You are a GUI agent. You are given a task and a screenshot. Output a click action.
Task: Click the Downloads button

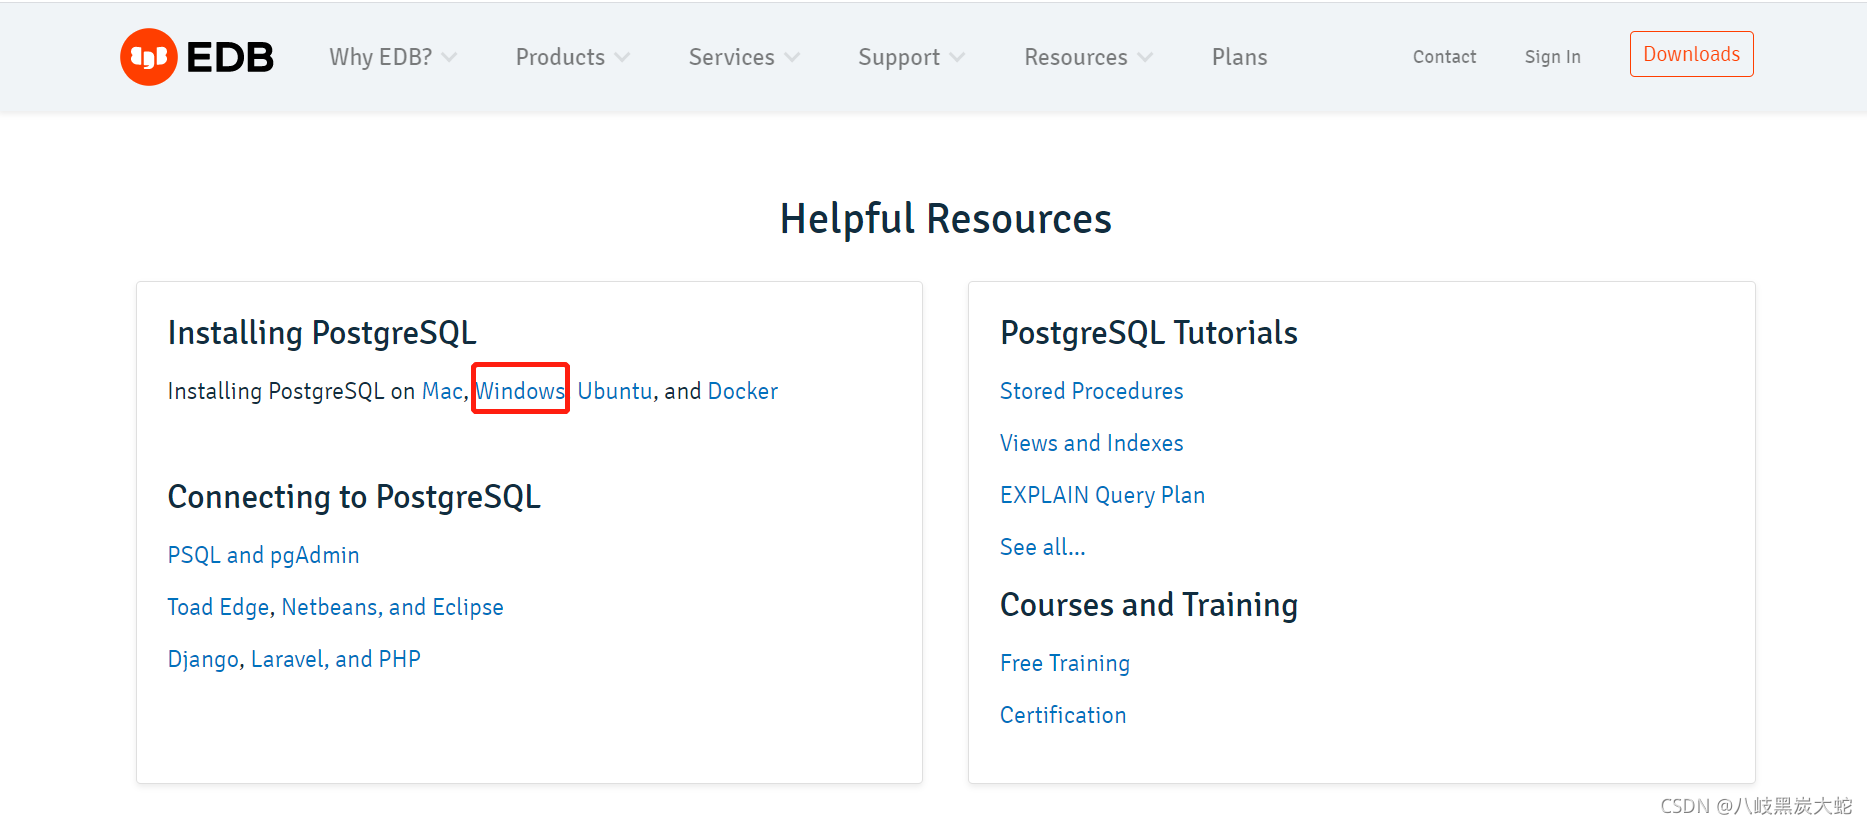click(x=1691, y=54)
